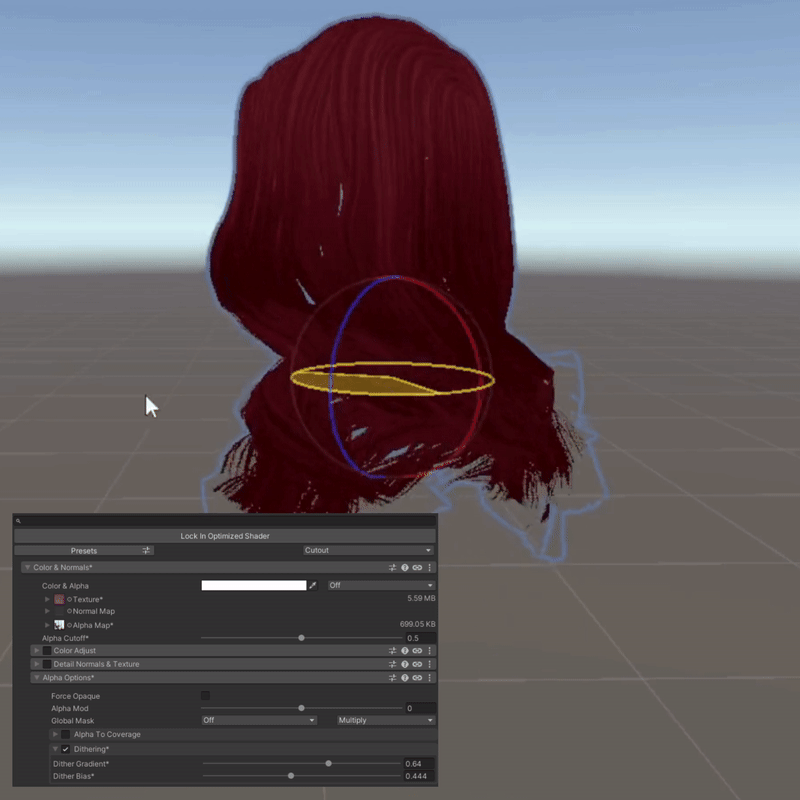
Task: Click the presets sliders icon in Color Adjust header
Action: (x=393, y=651)
